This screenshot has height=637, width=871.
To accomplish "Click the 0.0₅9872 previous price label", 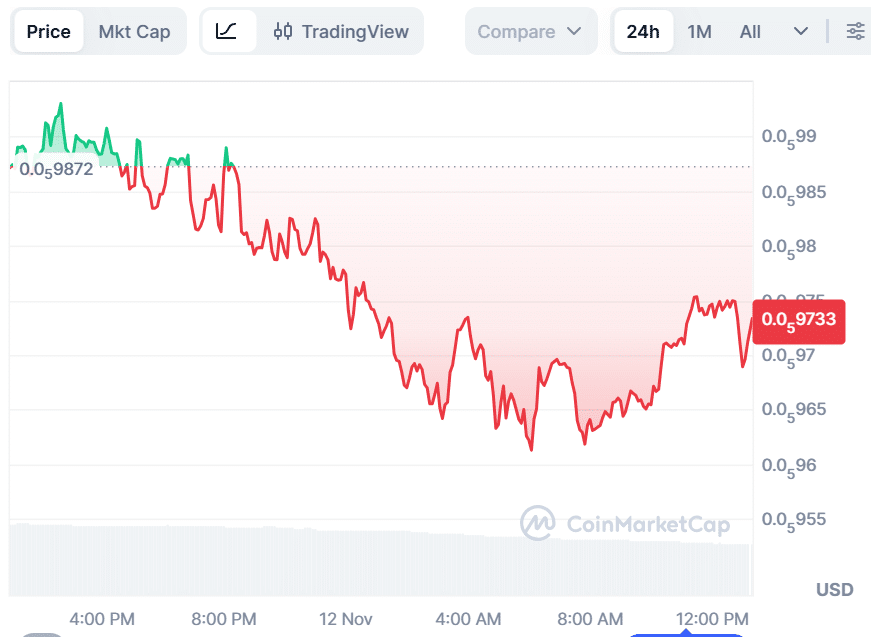I will pyautogui.click(x=55, y=169).
